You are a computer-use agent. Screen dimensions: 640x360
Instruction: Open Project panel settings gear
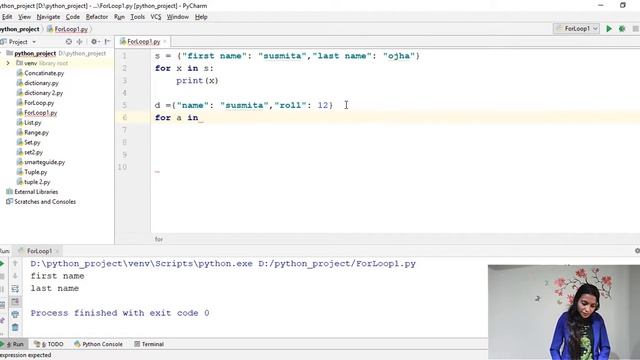(95, 42)
